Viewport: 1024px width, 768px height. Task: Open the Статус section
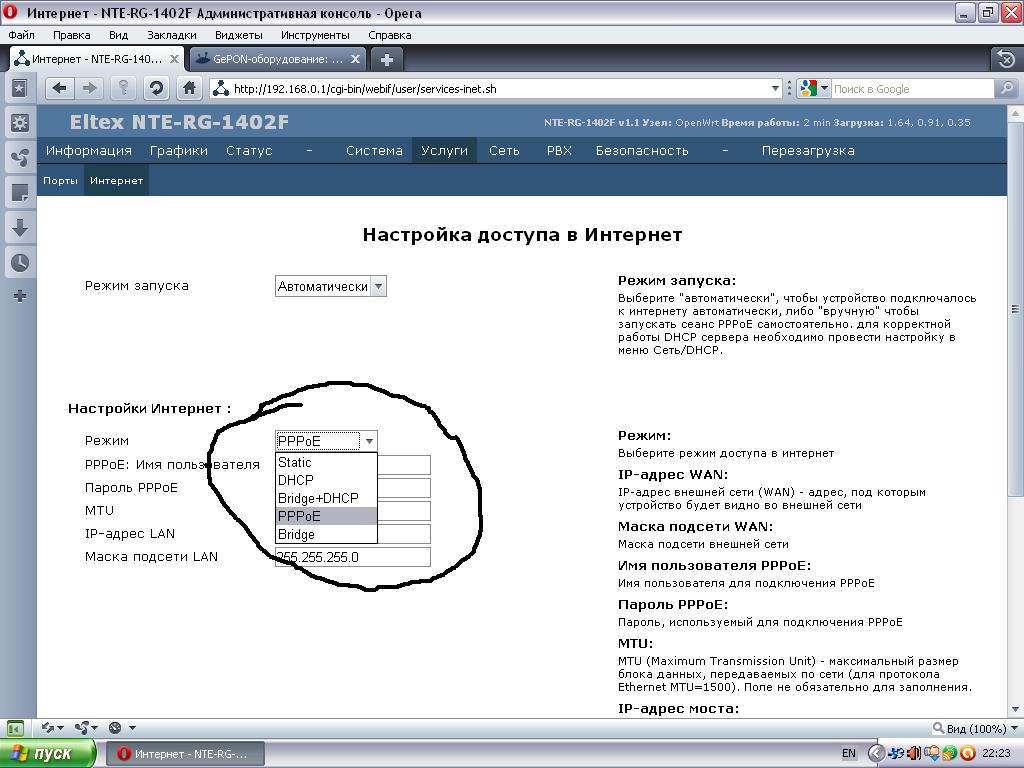click(x=249, y=150)
